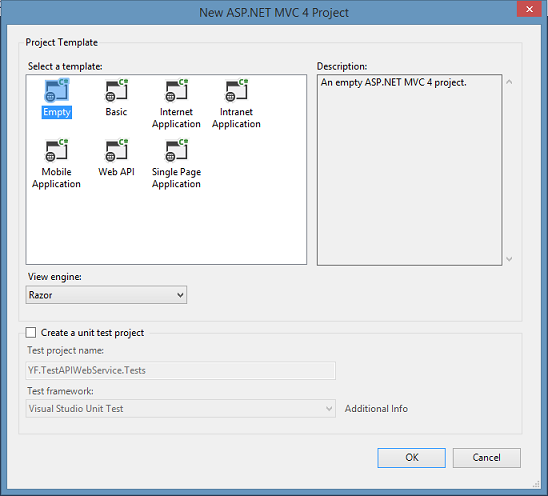Click the 'Intranet Application' template label
548x496 pixels.
236,118
